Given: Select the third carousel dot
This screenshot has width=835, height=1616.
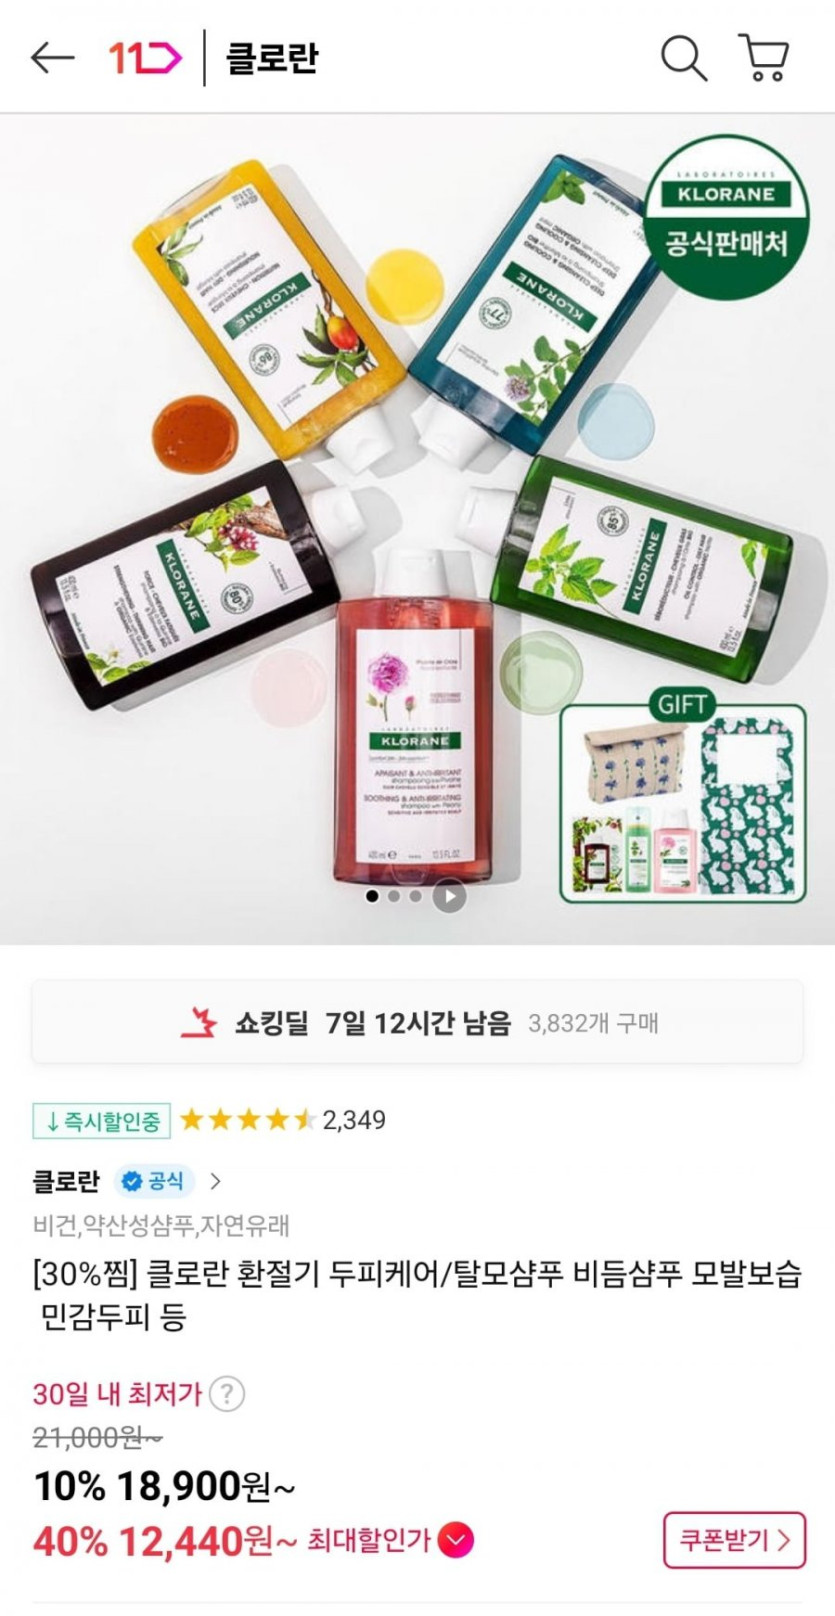Looking at the screenshot, I should pos(415,896).
